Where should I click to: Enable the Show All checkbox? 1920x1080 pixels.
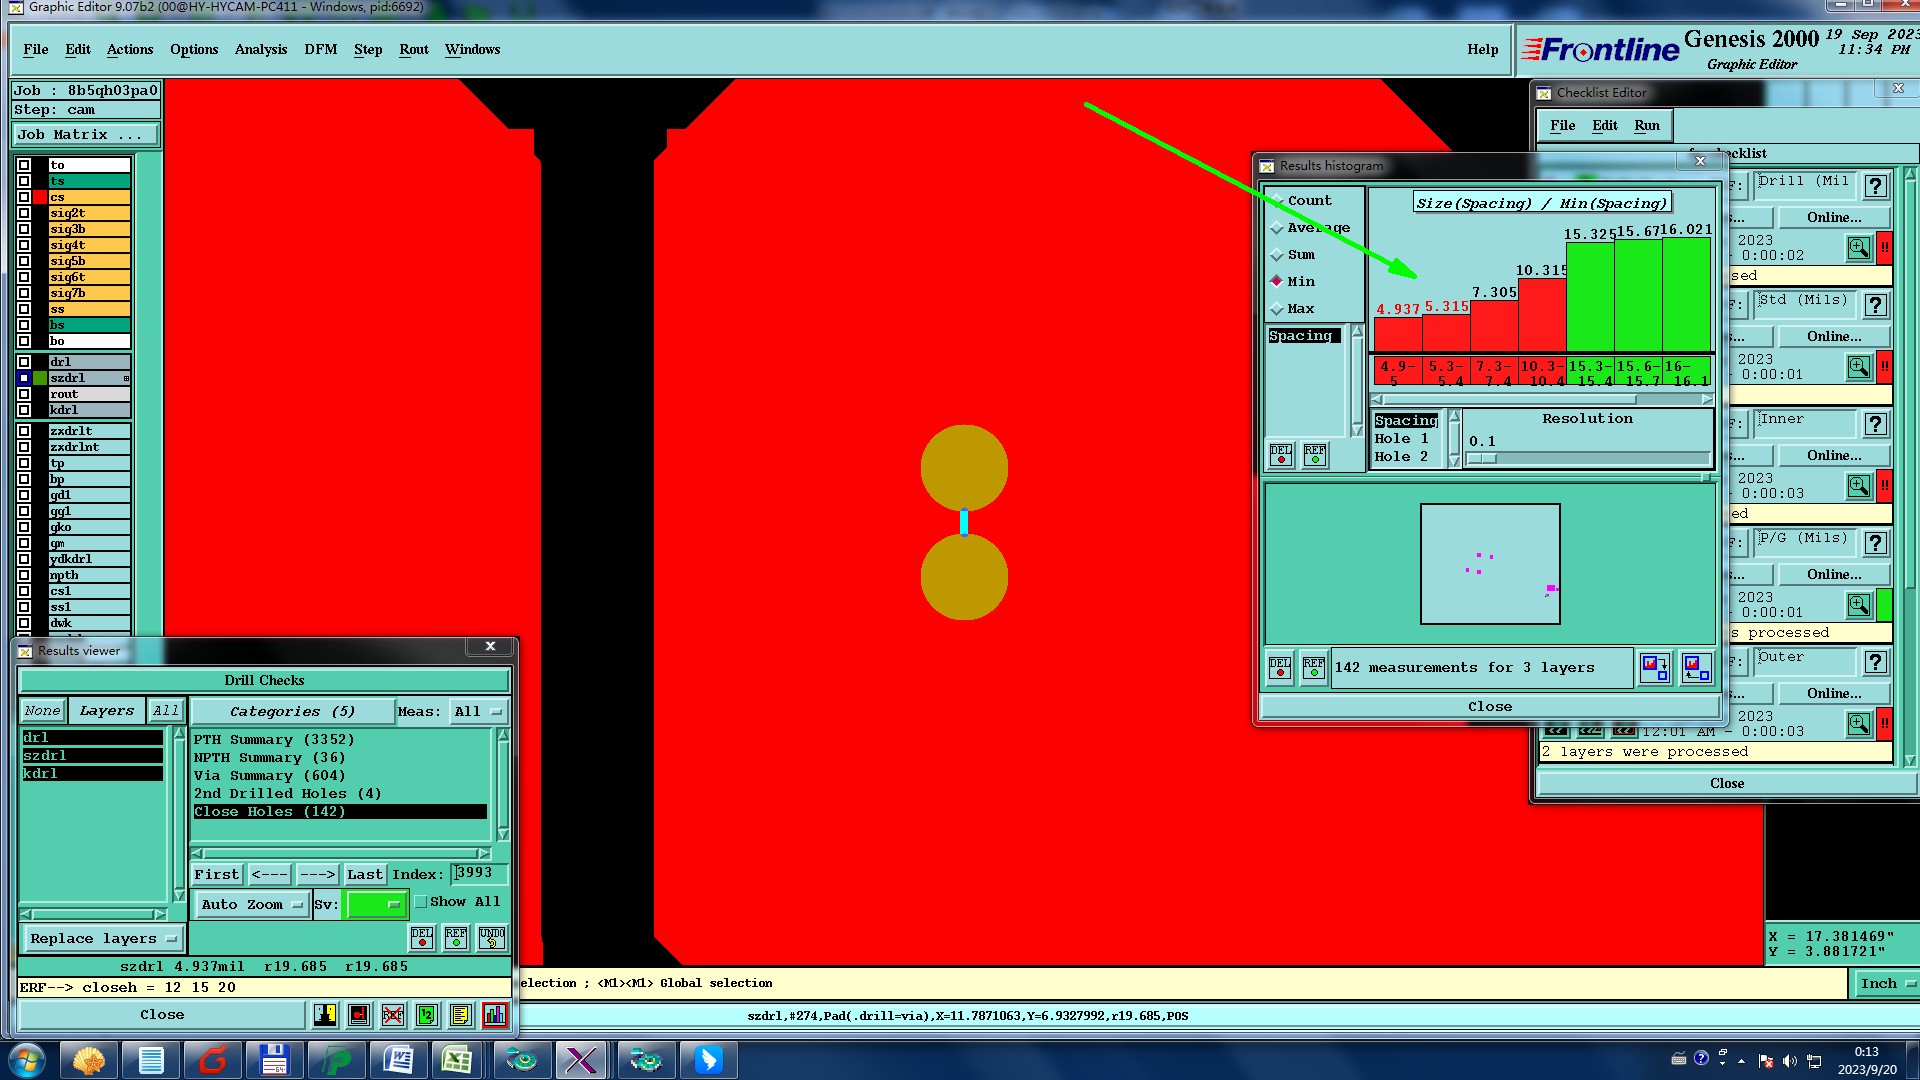click(421, 901)
